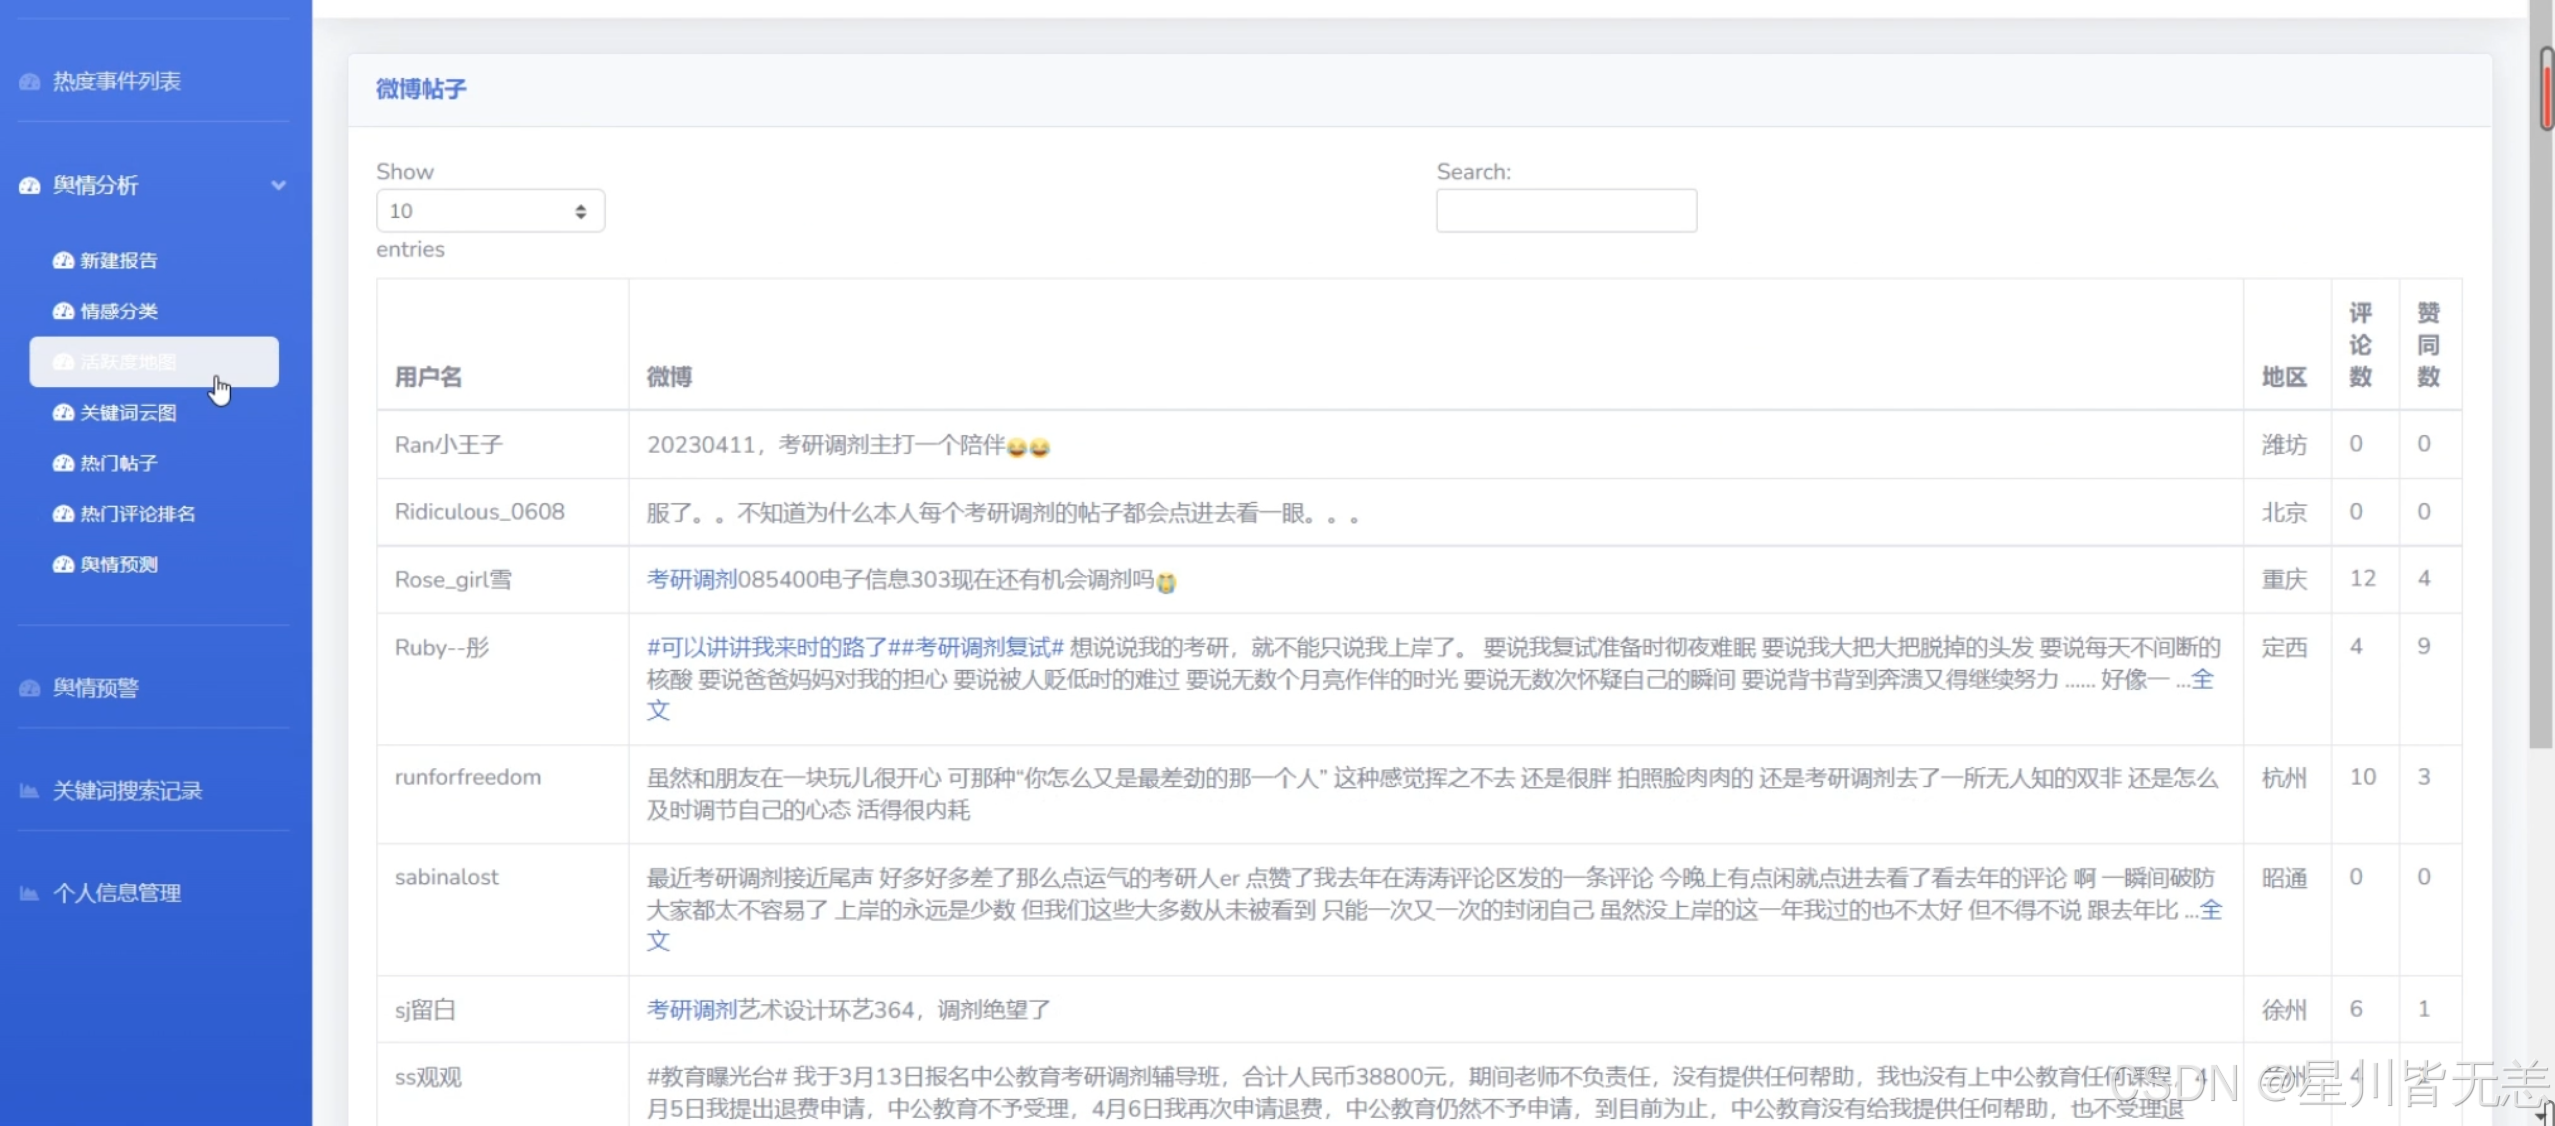This screenshot has height=1126, width=2555.
Task: Click inside the Search input field
Action: [1565, 211]
